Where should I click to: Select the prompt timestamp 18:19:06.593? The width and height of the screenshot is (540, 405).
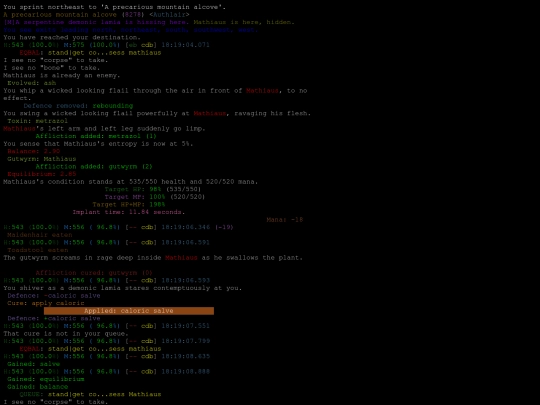pyautogui.click(x=185, y=280)
